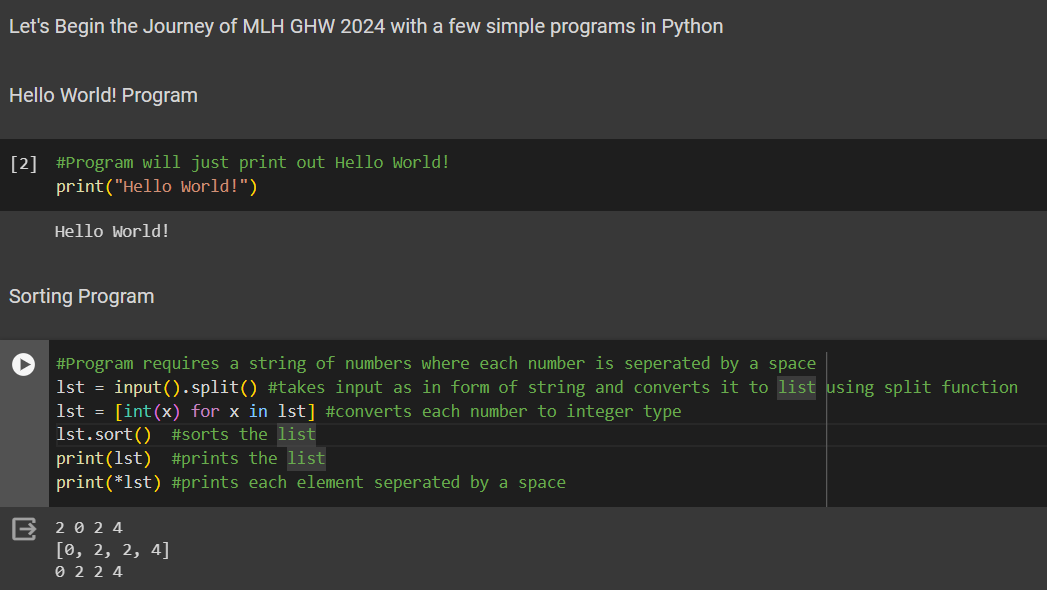Viewport: 1047px width, 590px height.
Task: Click the MLH GHW 2024 intro text
Action: pyautogui.click(x=366, y=27)
